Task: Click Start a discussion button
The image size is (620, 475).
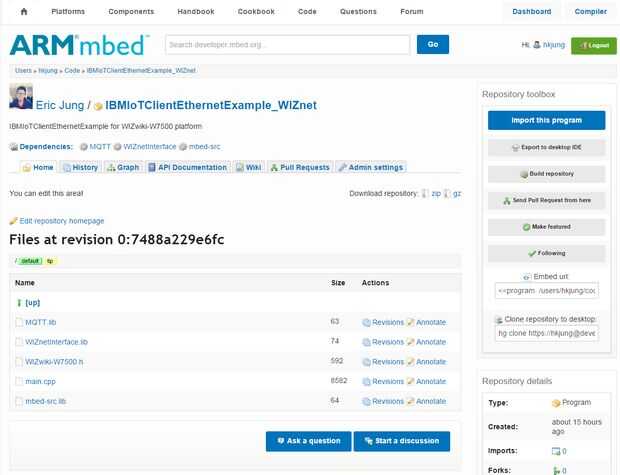Action: click(402, 441)
